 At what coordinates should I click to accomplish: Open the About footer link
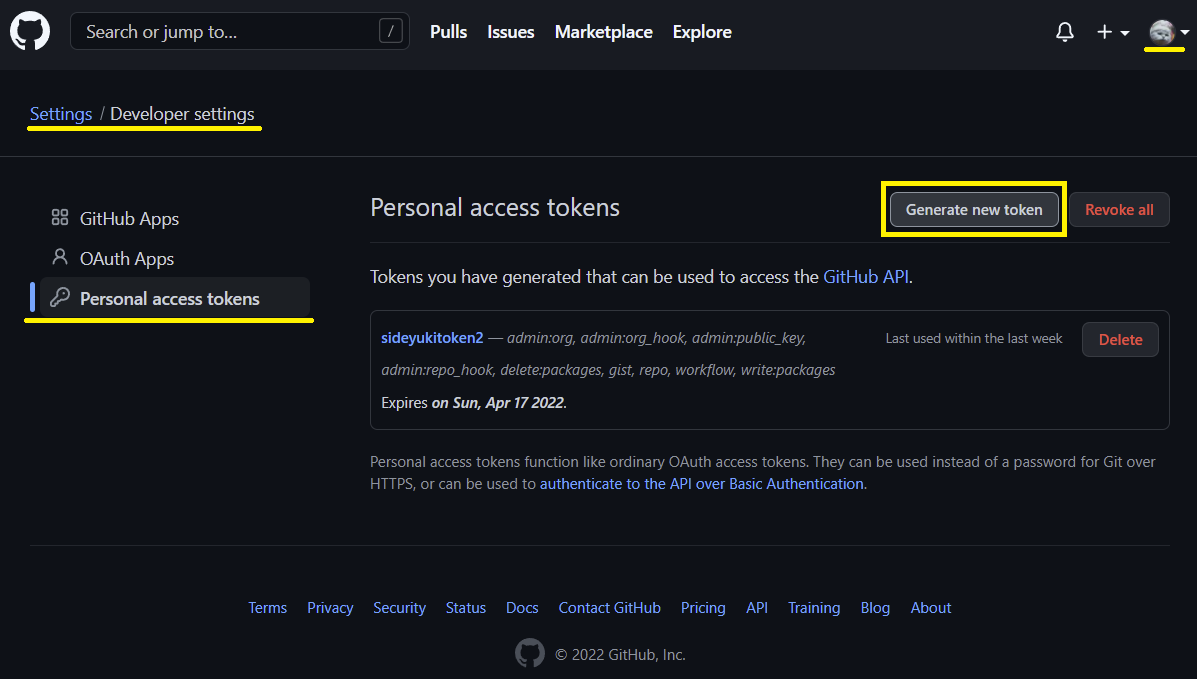[931, 608]
